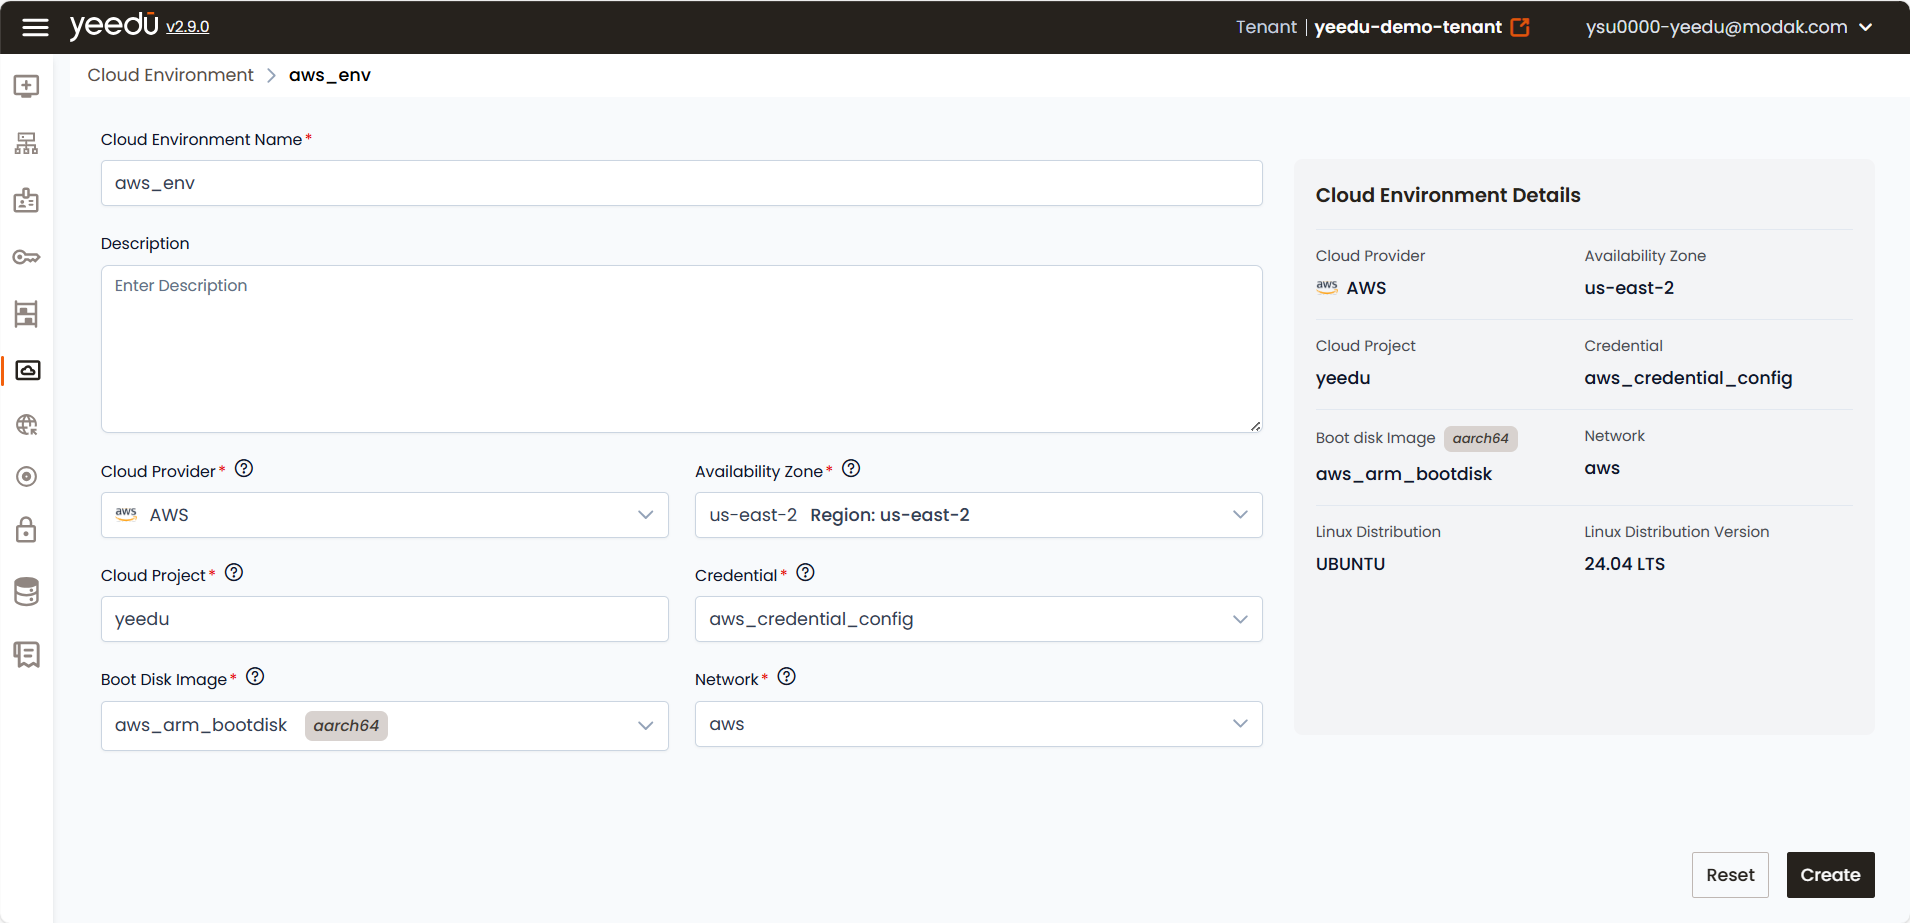1910x923 pixels.
Task: Open the monitor-plus sidebar icon
Action: pyautogui.click(x=27, y=86)
